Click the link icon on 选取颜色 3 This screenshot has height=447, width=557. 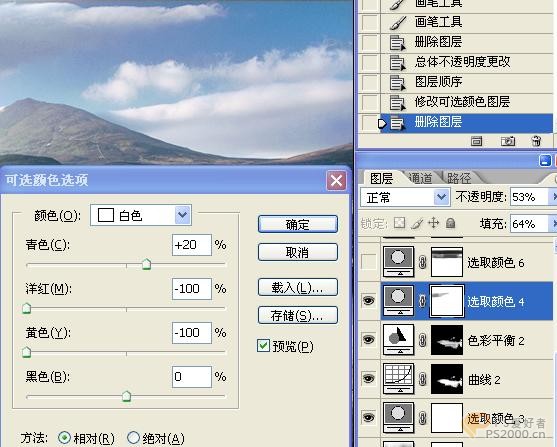[422, 418]
